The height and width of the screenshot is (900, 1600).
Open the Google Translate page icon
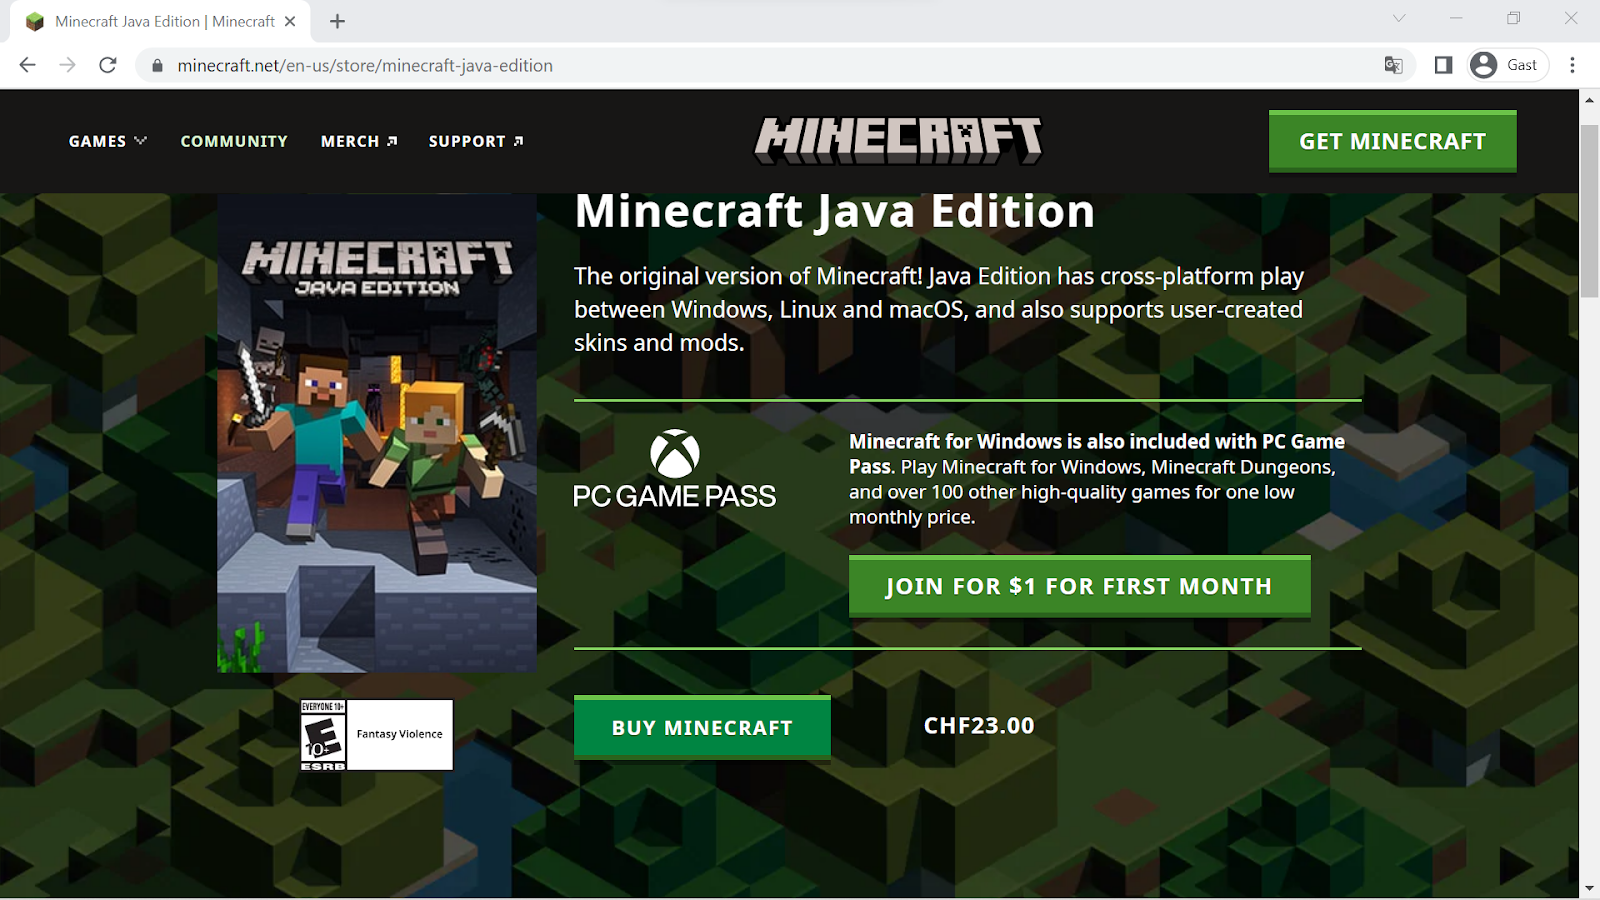click(1393, 65)
